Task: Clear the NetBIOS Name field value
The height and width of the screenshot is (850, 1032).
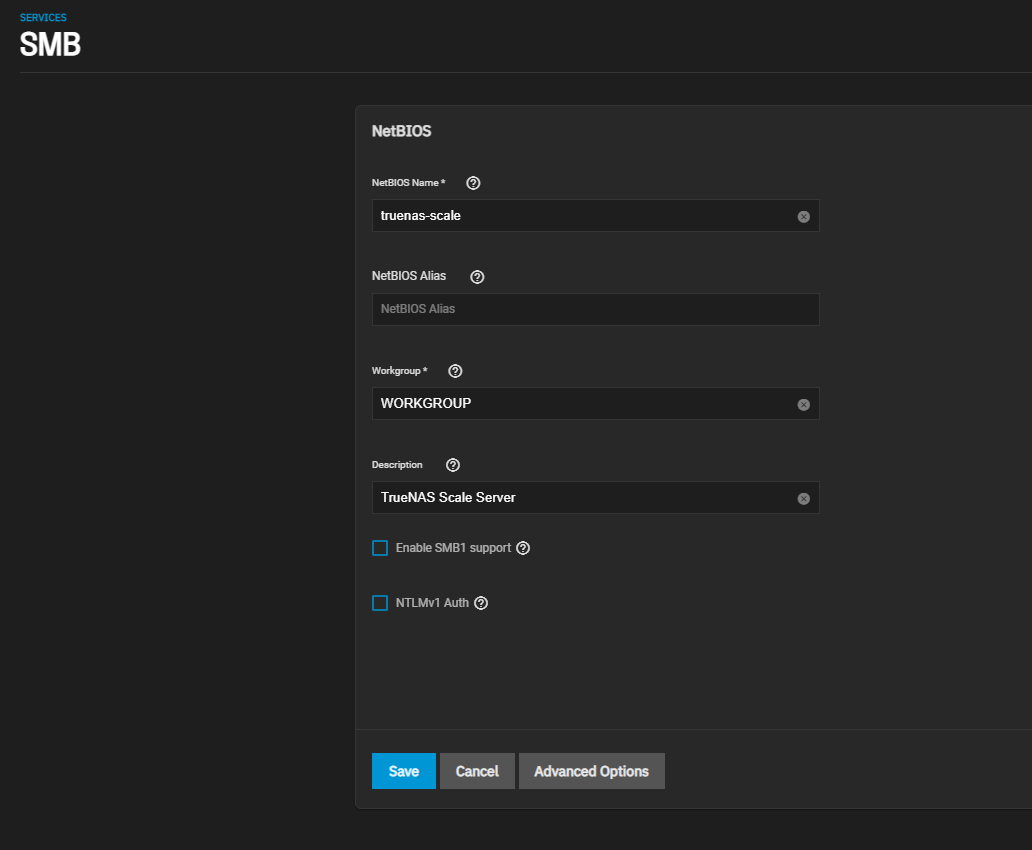Action: click(x=804, y=217)
